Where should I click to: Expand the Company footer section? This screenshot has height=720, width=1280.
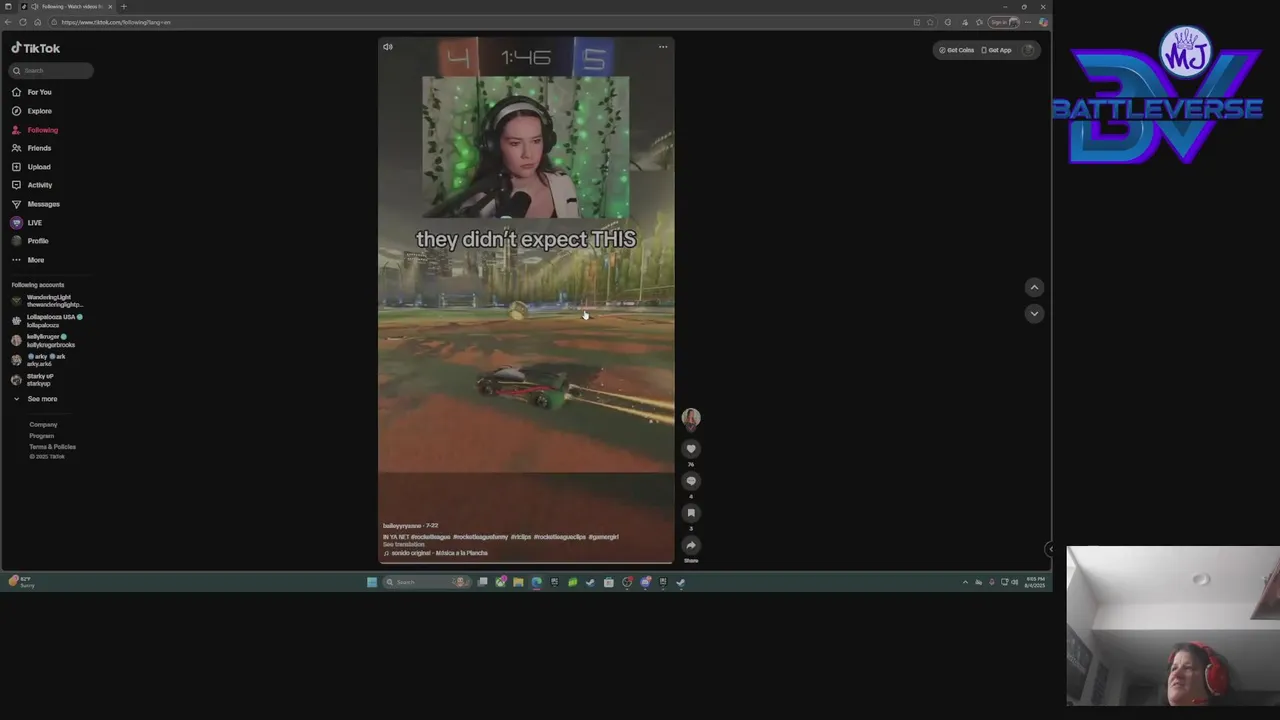pos(43,425)
